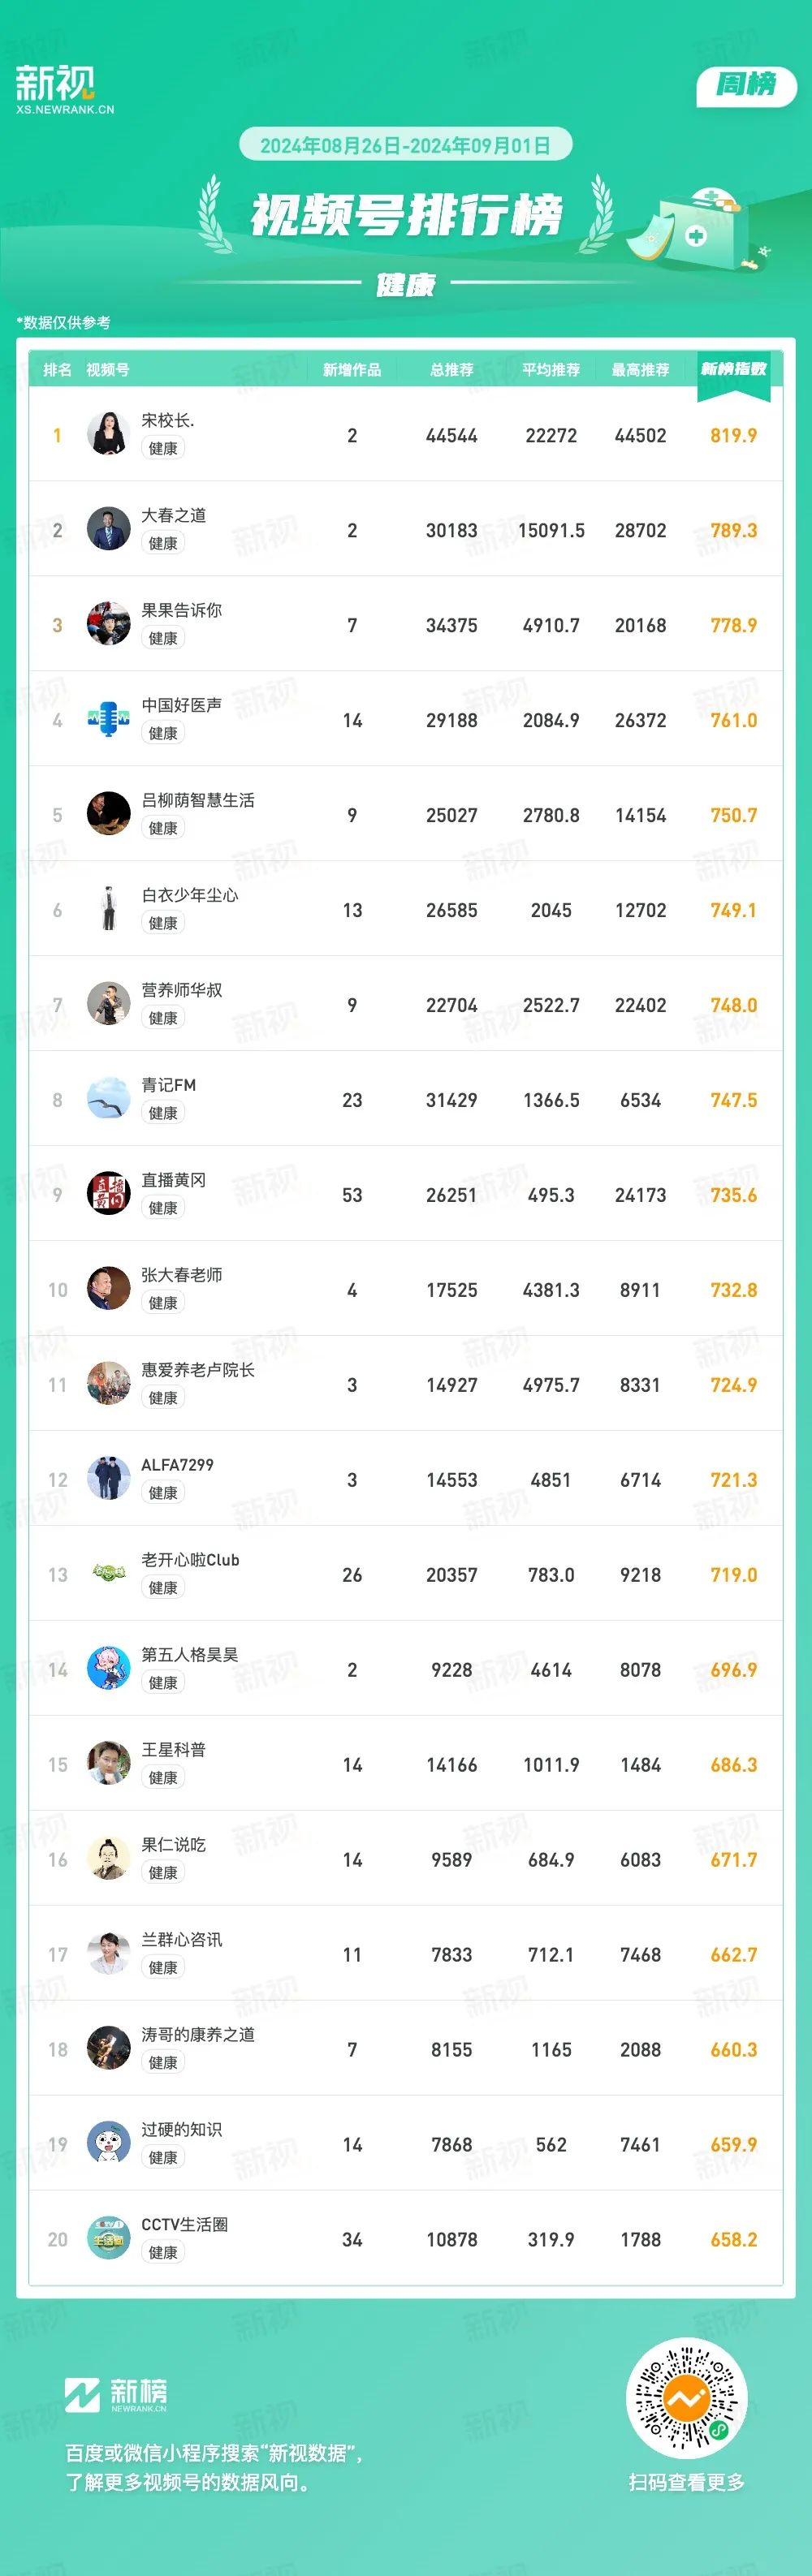Viewport: 812px width, 2576px height.
Task: Click the CCTV生活圈 logo avatar
Action: pyautogui.click(x=108, y=2239)
